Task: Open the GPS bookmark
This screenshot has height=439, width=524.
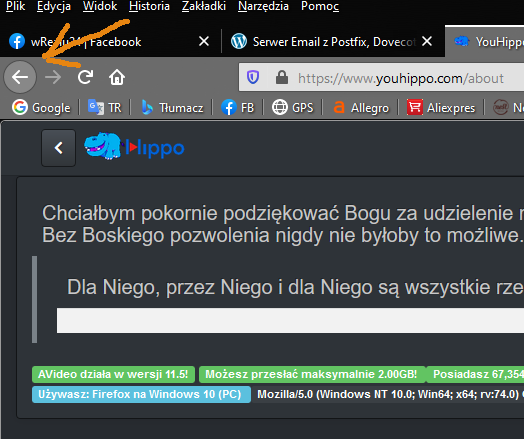Action: (x=293, y=108)
